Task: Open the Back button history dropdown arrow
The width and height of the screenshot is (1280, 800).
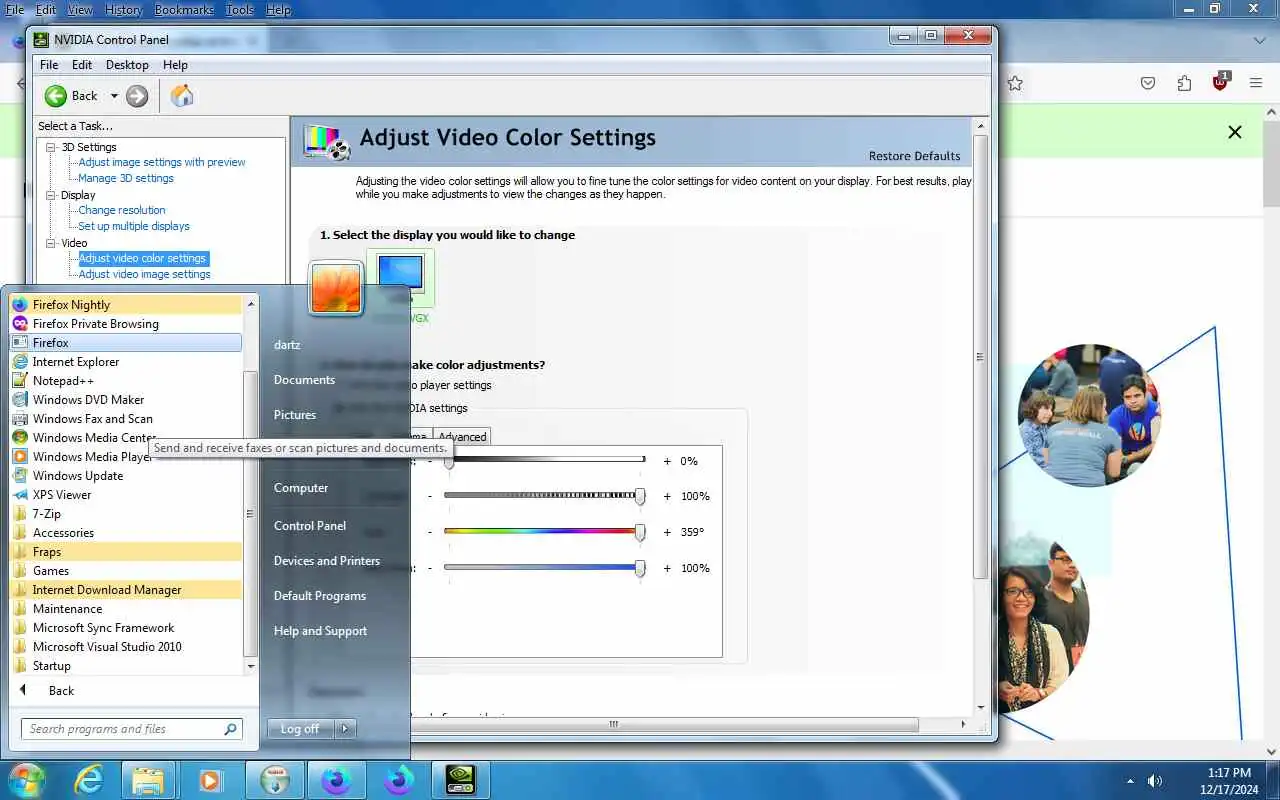Action: tap(114, 96)
